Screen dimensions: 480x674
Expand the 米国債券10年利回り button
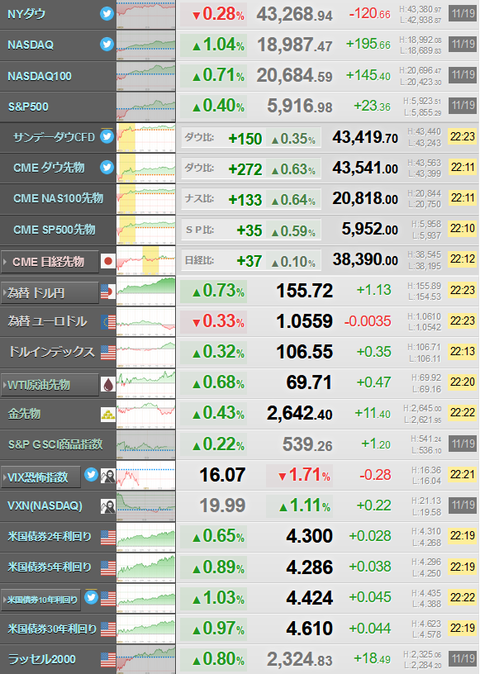[41, 600]
